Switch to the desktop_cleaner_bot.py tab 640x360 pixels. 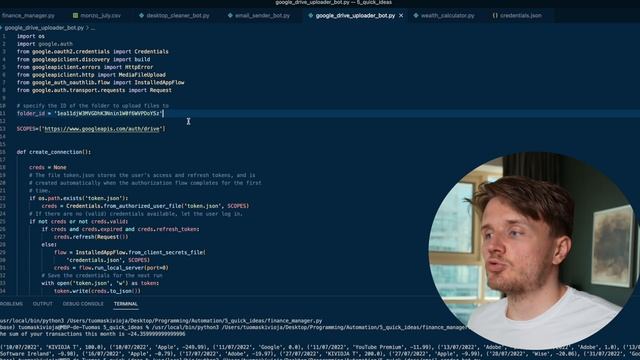[178, 16]
